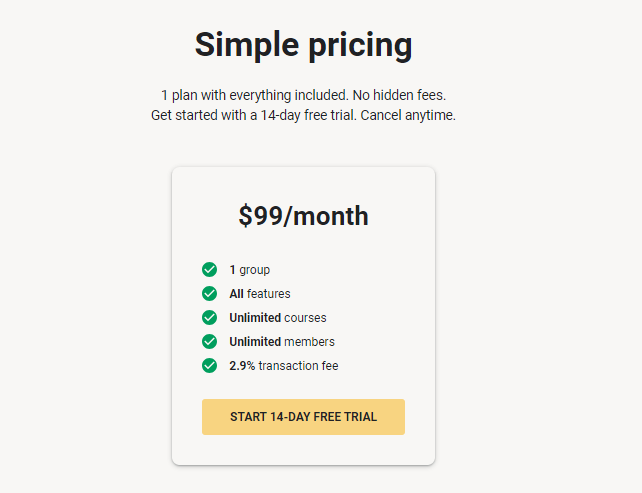Click the "1 group" feature label
This screenshot has height=493, width=642.
pos(250,270)
